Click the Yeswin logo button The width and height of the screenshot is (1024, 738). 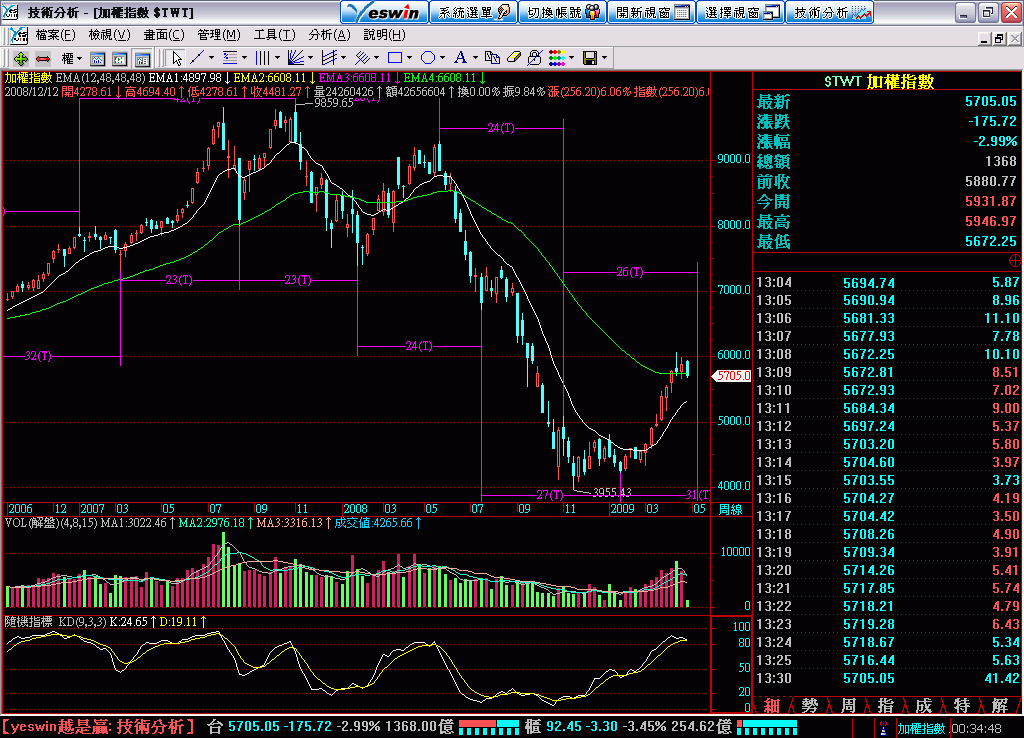coord(385,12)
